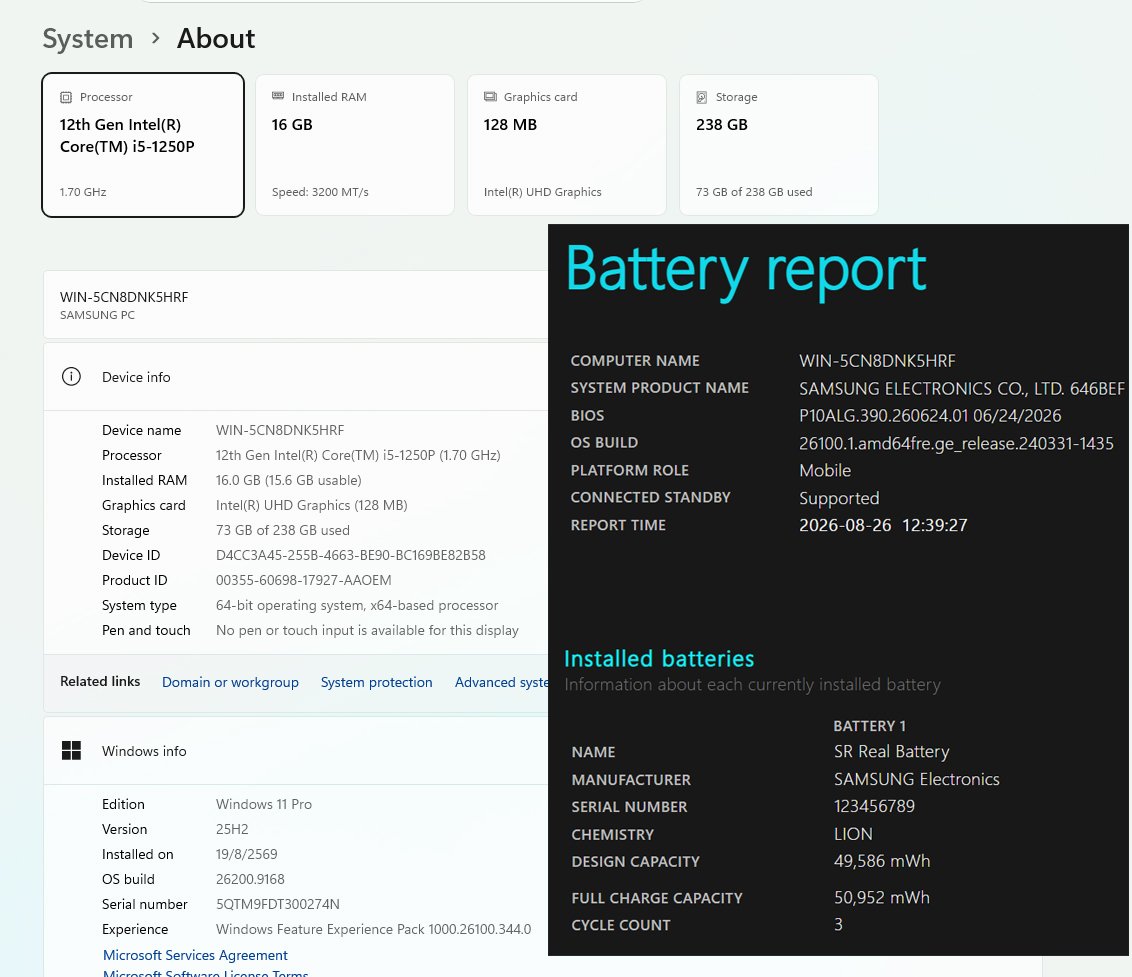Screen dimensions: 1132x977
Task: Click the Graphics card icon
Action: (490, 96)
